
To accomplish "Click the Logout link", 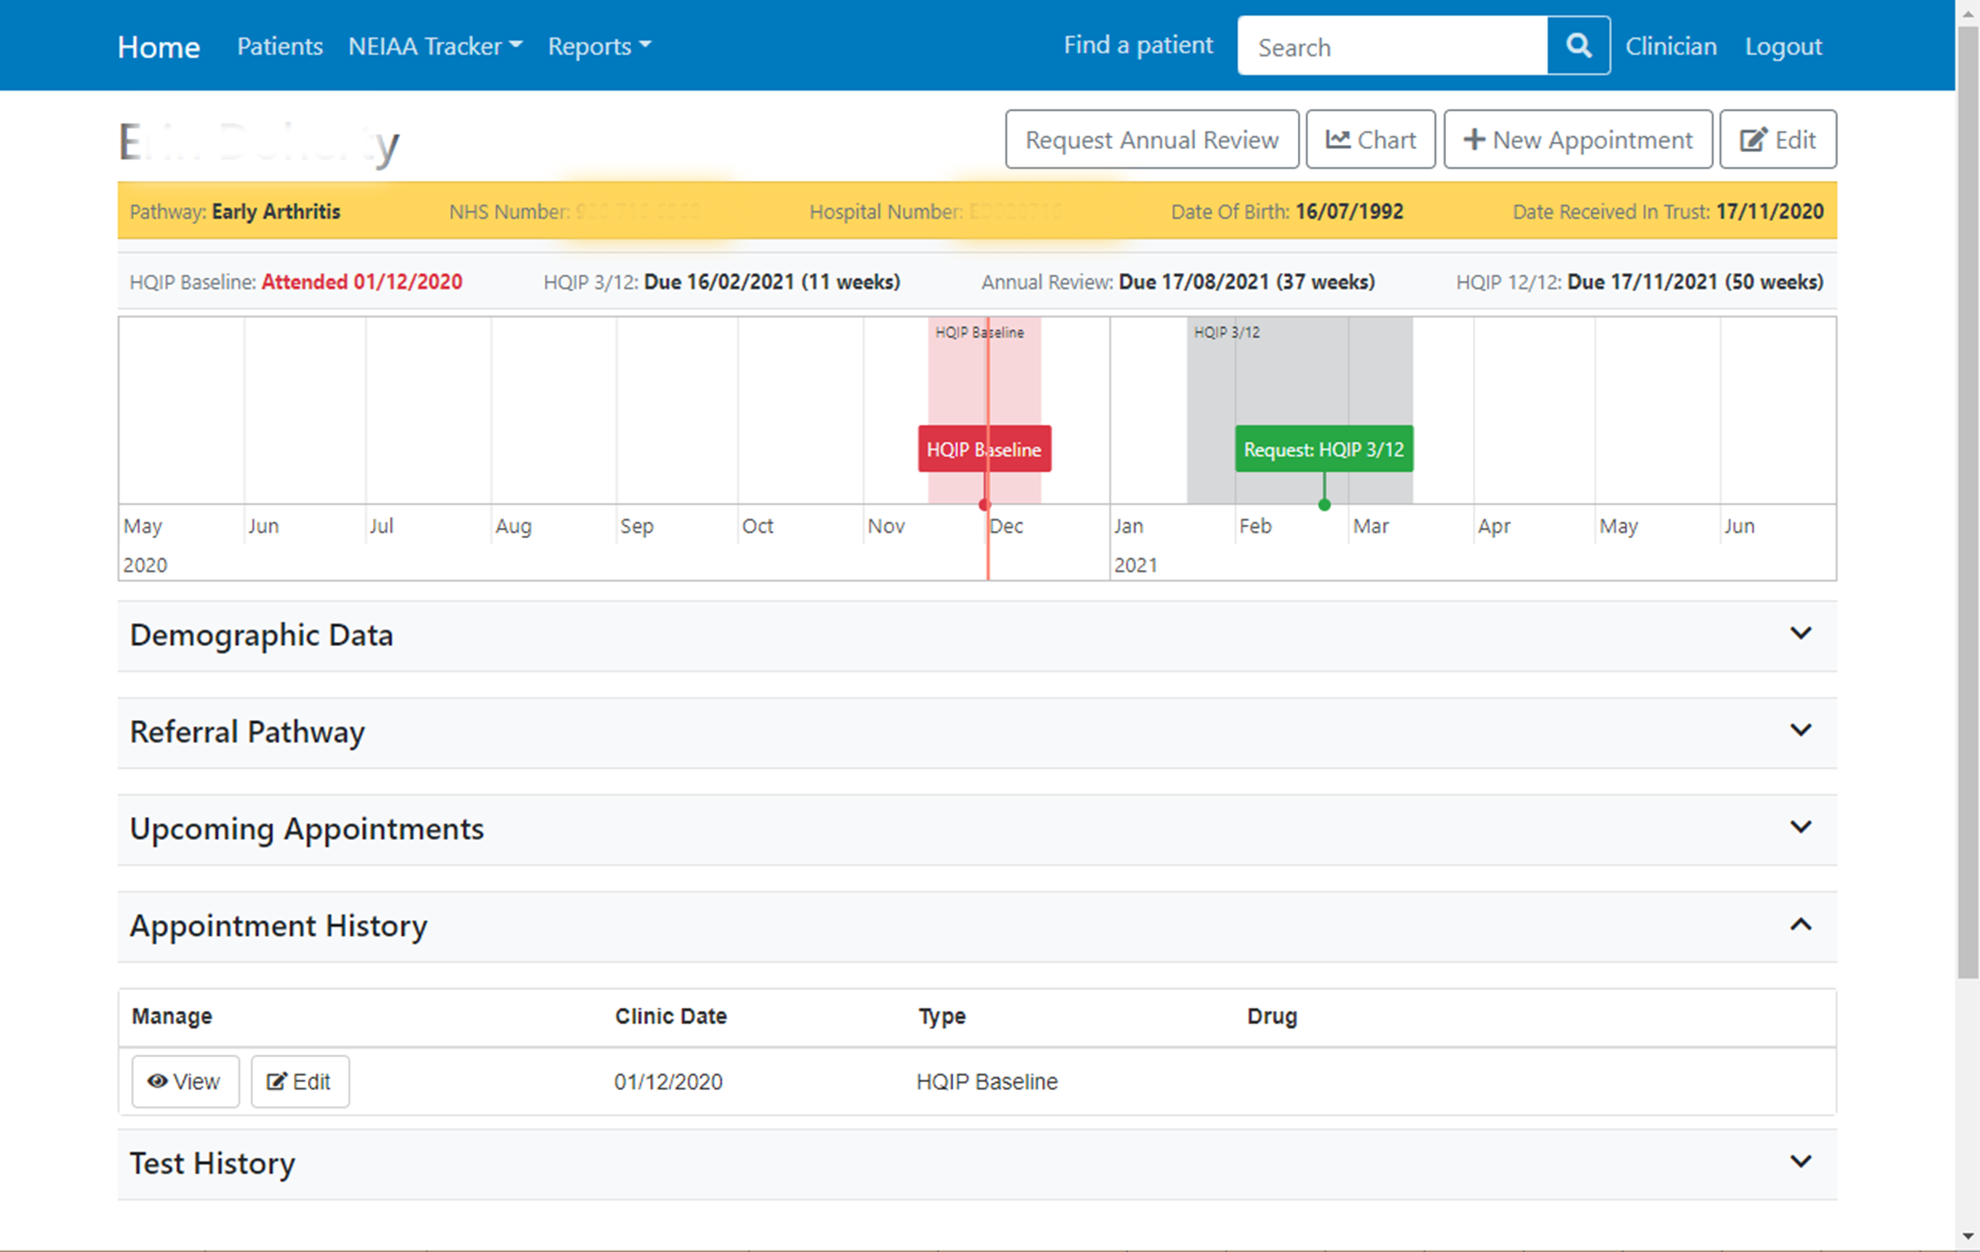I will click(1783, 46).
